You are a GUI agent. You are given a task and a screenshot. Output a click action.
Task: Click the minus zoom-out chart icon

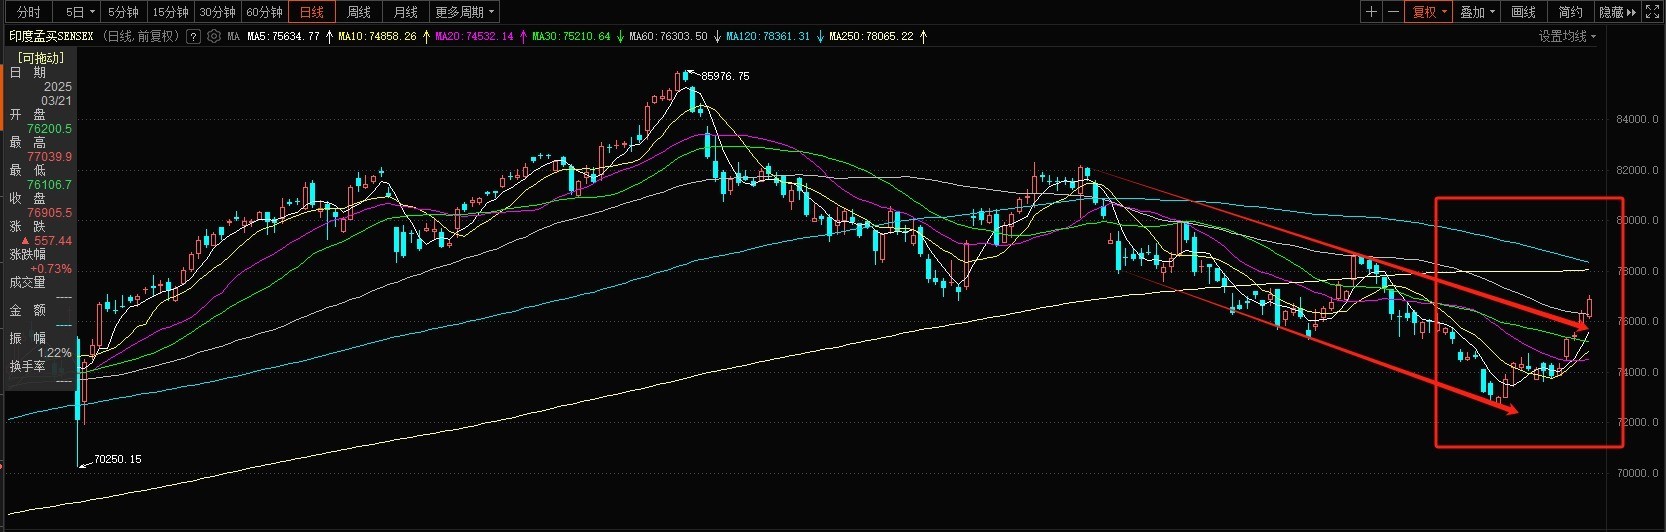1393,12
